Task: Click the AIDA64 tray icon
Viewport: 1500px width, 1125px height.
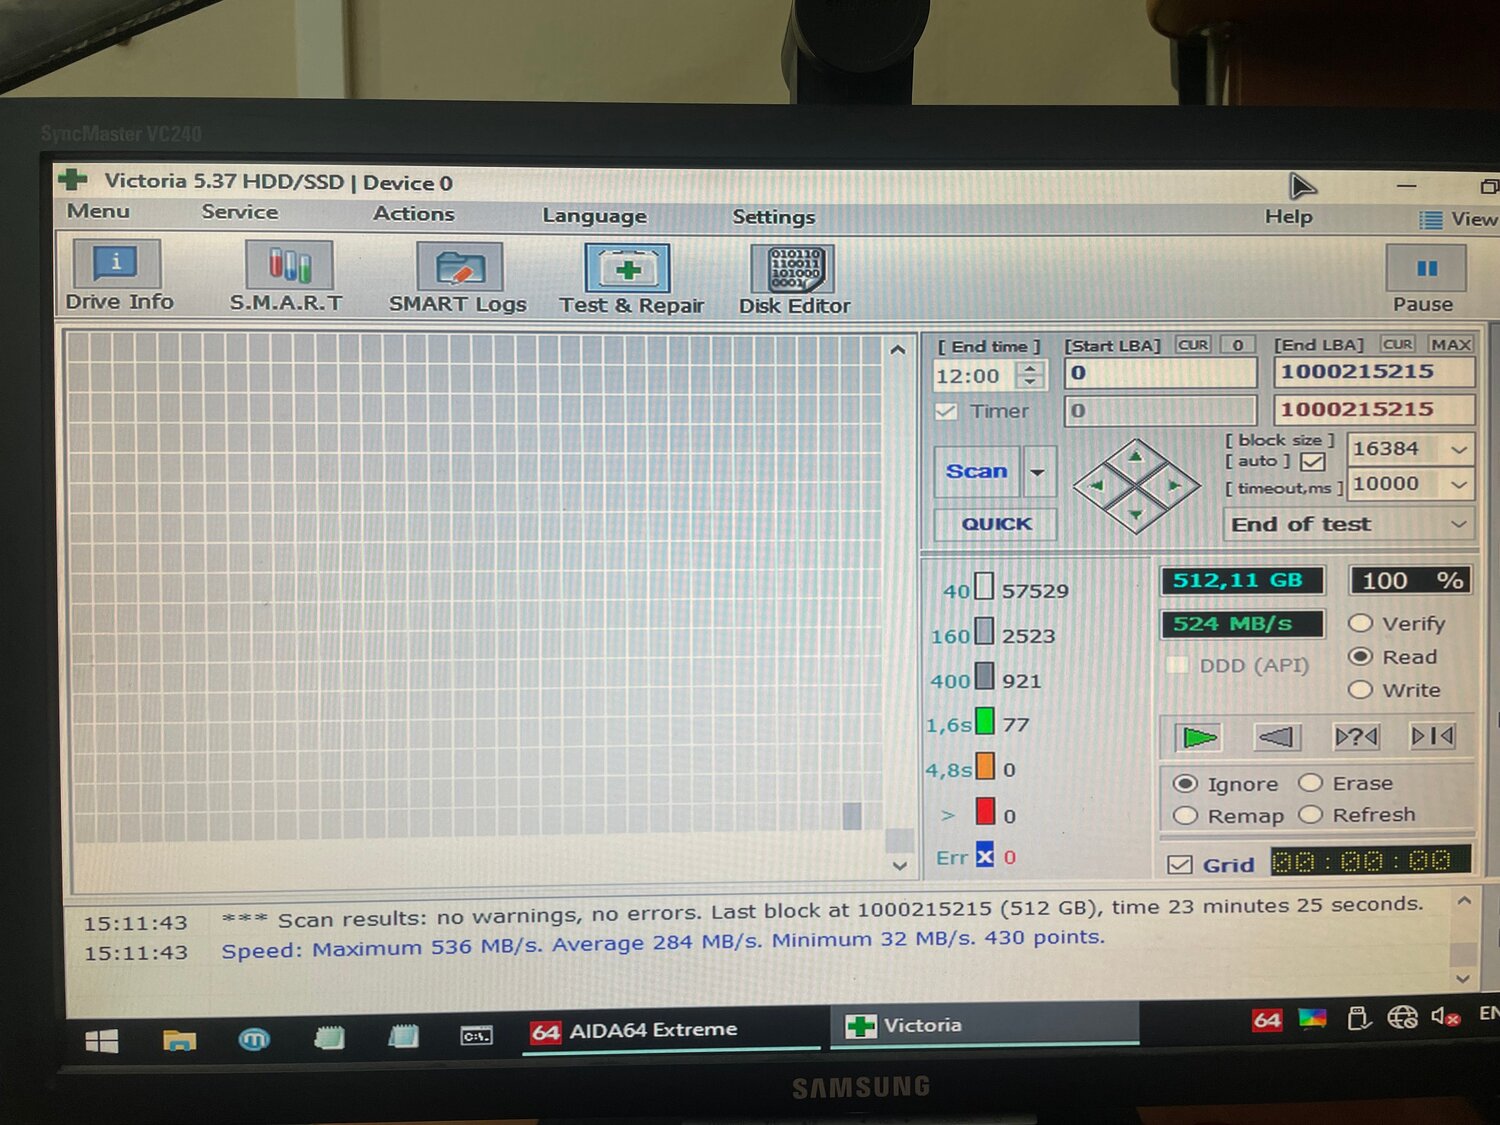Action: pos(1266,1020)
